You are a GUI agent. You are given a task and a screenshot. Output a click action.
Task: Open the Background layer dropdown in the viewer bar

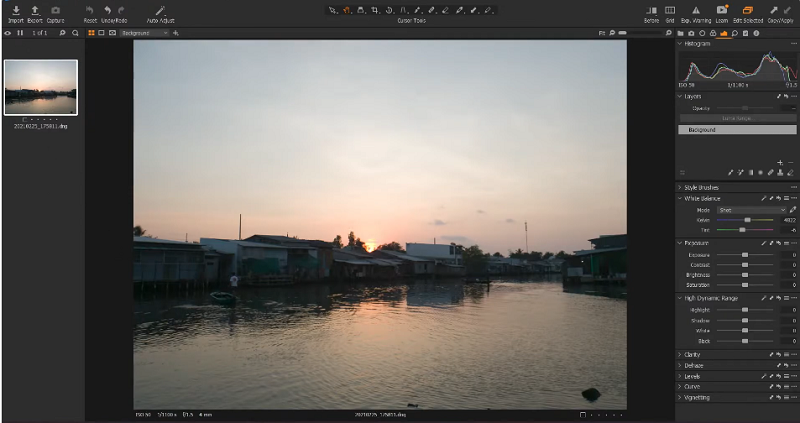pyautogui.click(x=144, y=33)
